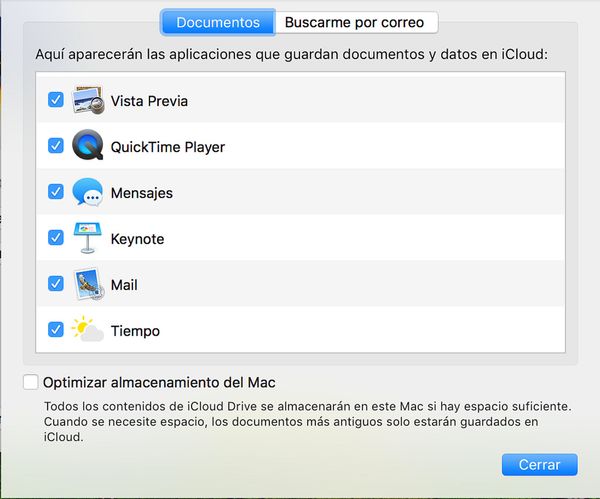Switch to Buscarme por correo tab
The width and height of the screenshot is (600, 499).
coord(355,22)
